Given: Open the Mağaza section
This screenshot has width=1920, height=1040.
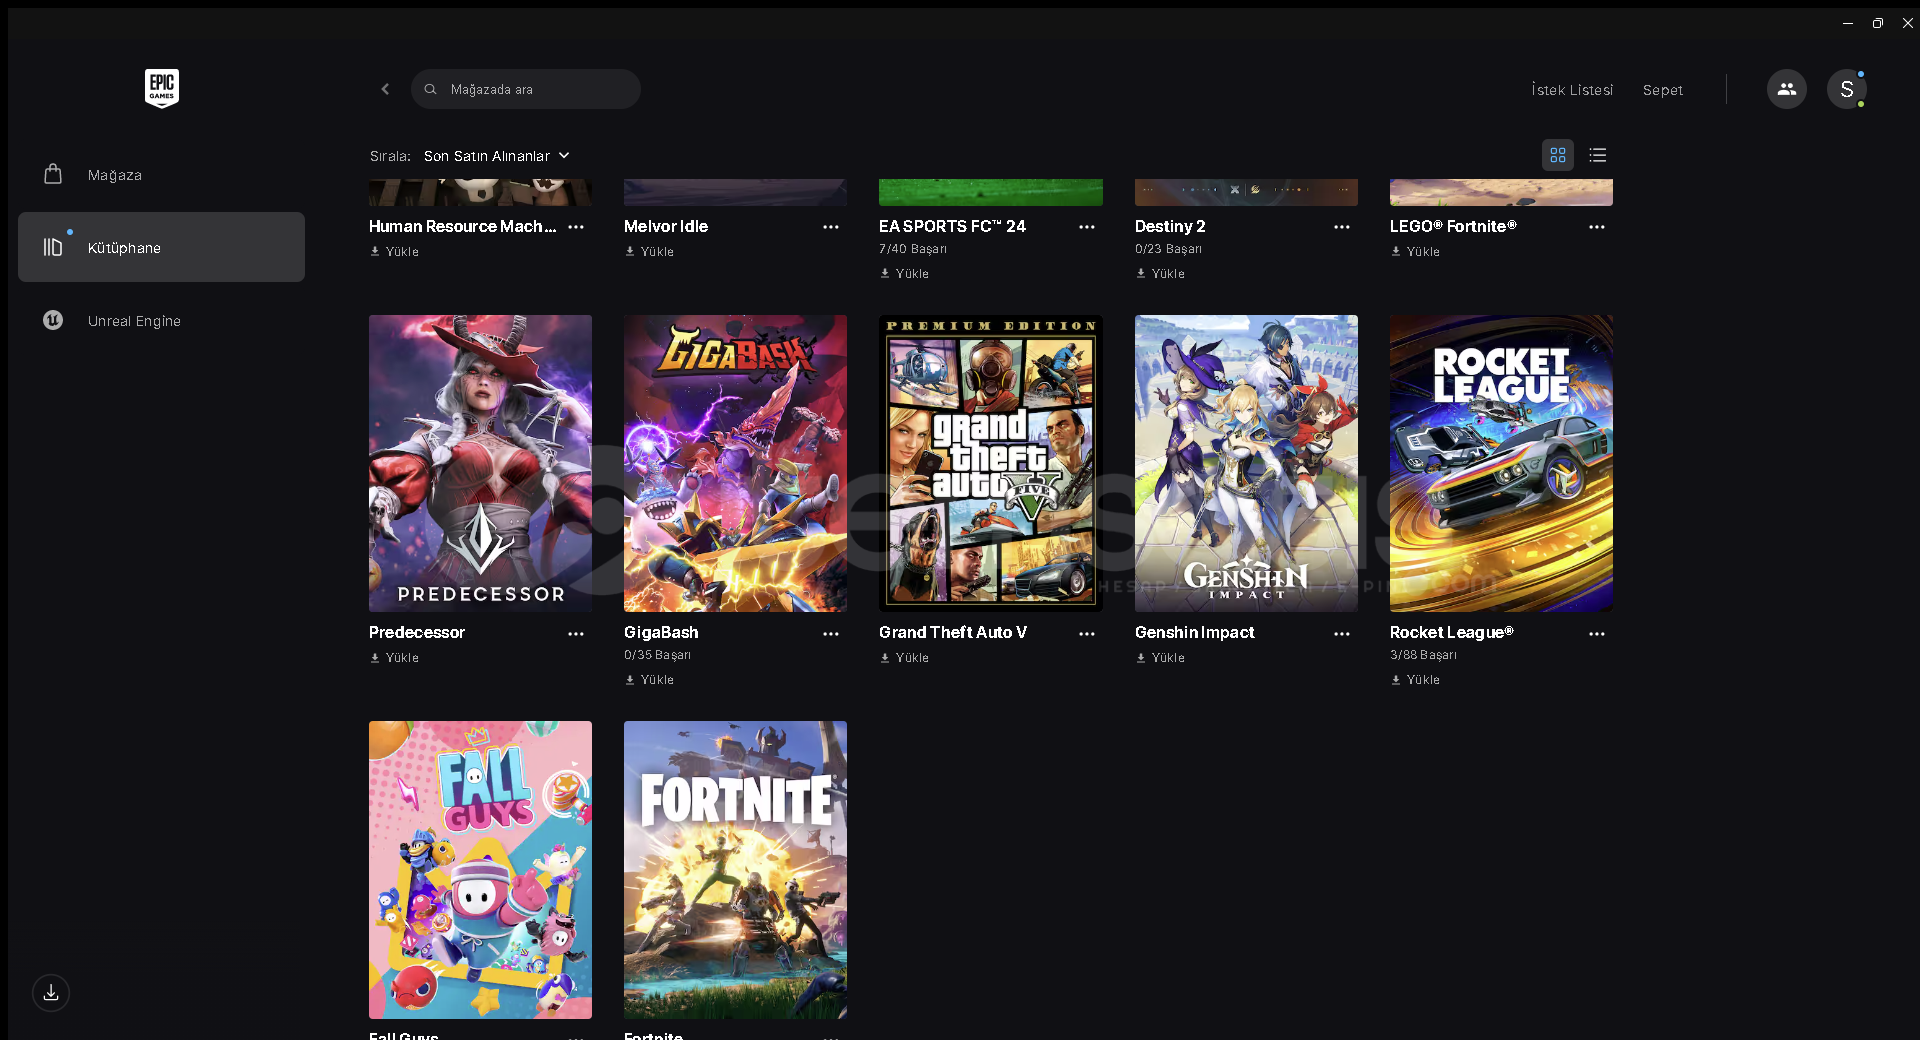Looking at the screenshot, I should tap(161, 174).
